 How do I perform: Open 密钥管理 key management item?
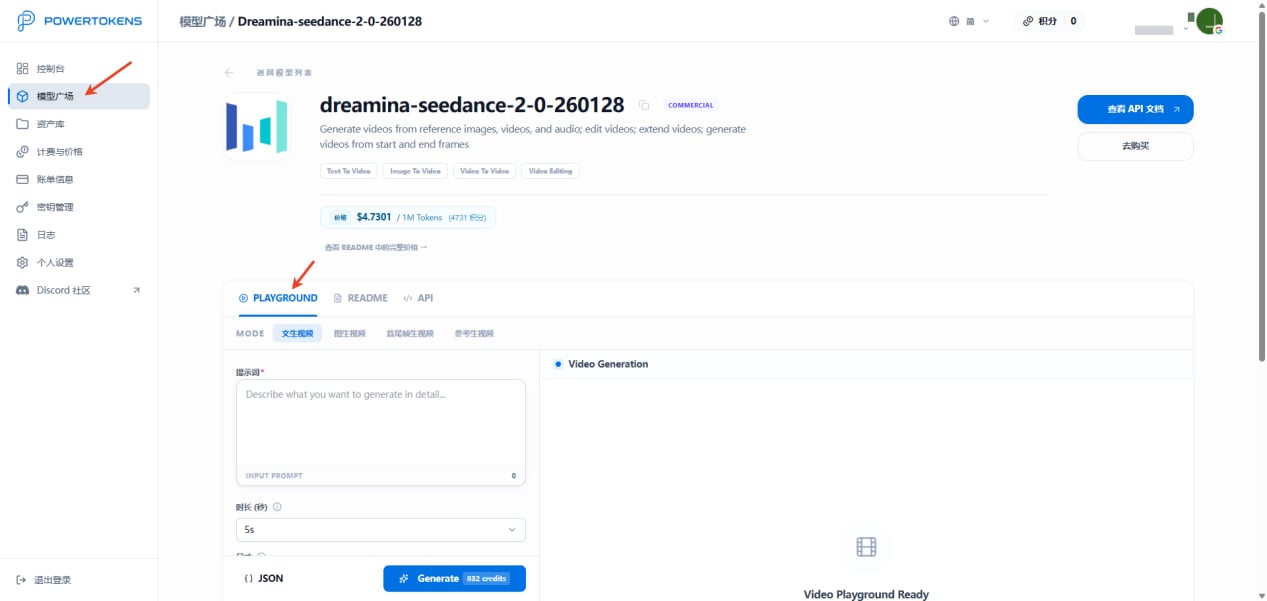click(x=78, y=207)
